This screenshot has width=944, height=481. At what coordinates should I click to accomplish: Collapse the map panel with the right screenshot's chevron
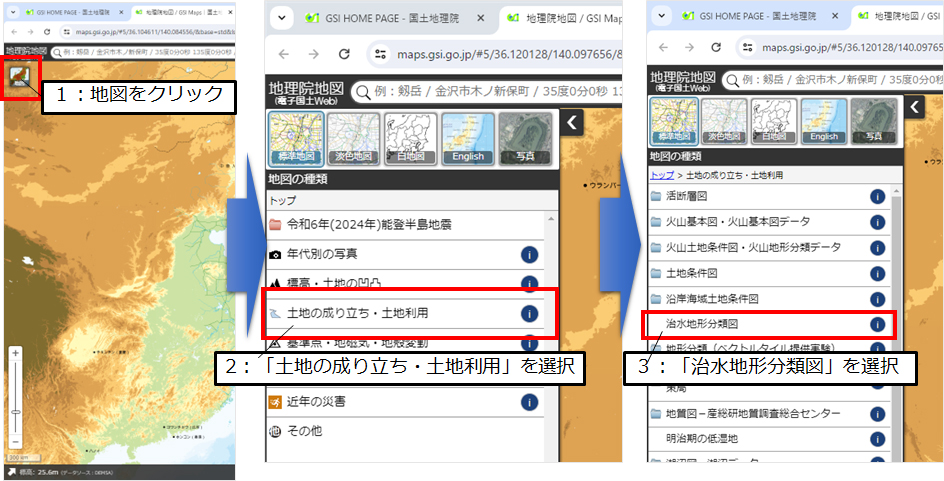914,107
